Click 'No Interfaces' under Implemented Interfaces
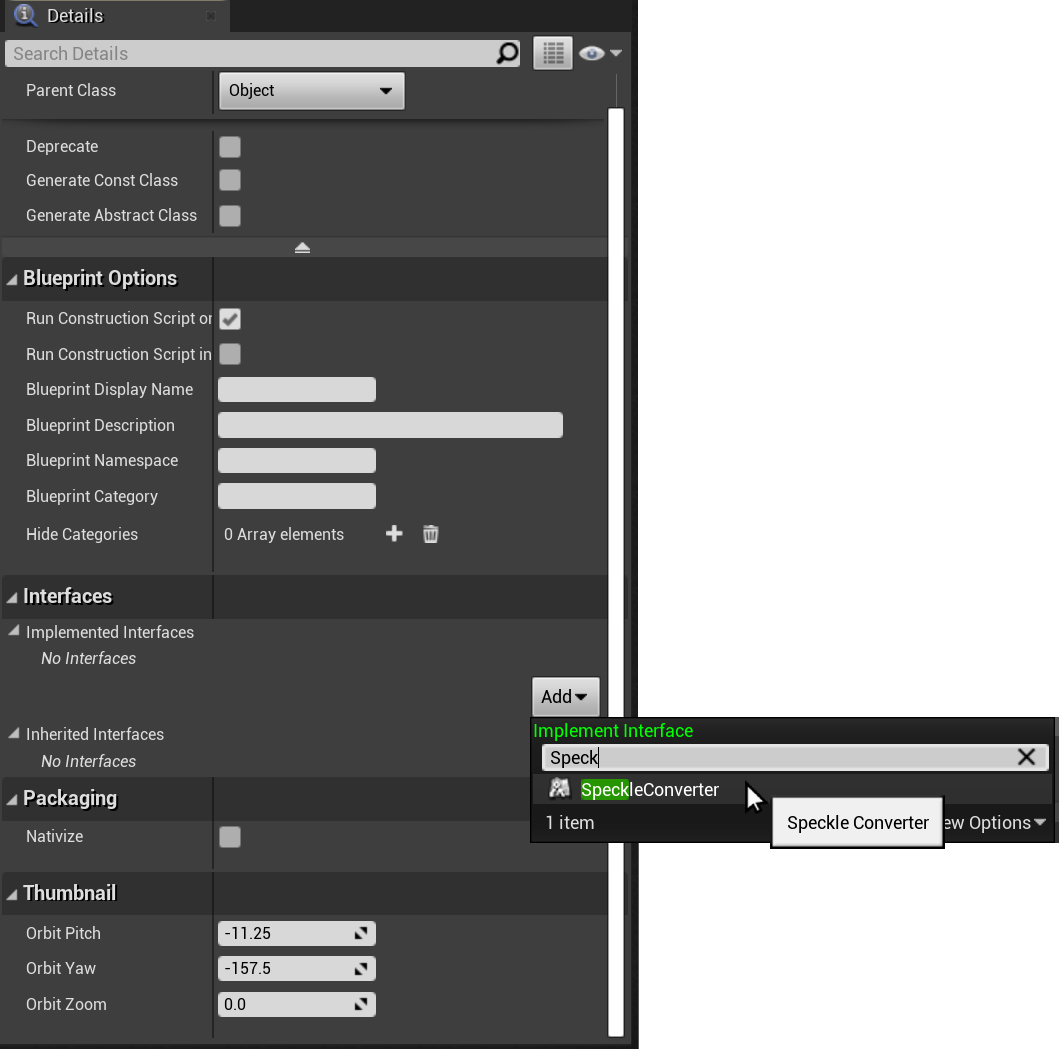The image size is (1059, 1049). (88, 659)
